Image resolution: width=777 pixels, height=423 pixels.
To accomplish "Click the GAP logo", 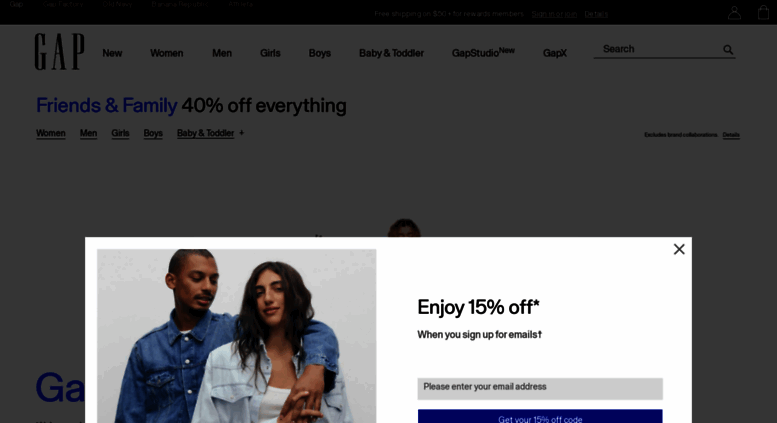I will [59, 52].
